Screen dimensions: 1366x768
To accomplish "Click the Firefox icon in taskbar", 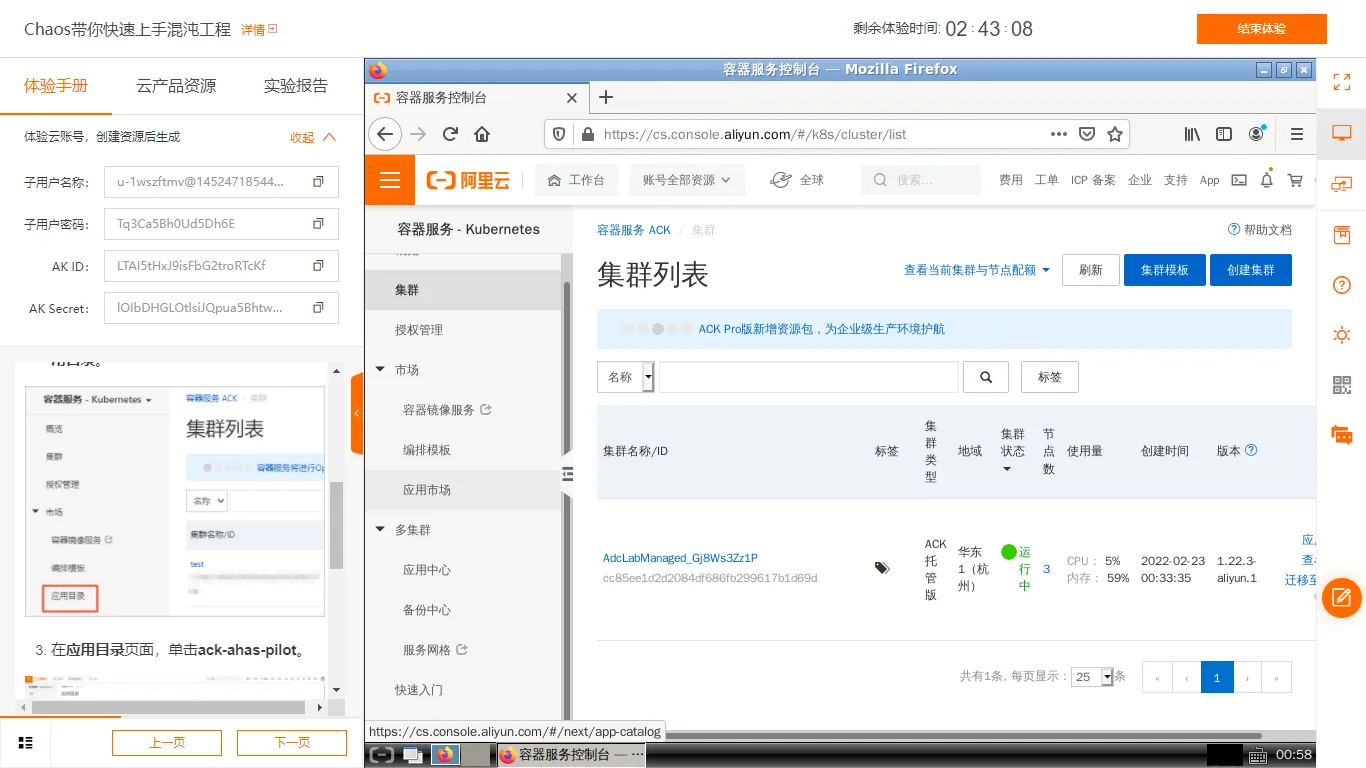I will [445, 755].
